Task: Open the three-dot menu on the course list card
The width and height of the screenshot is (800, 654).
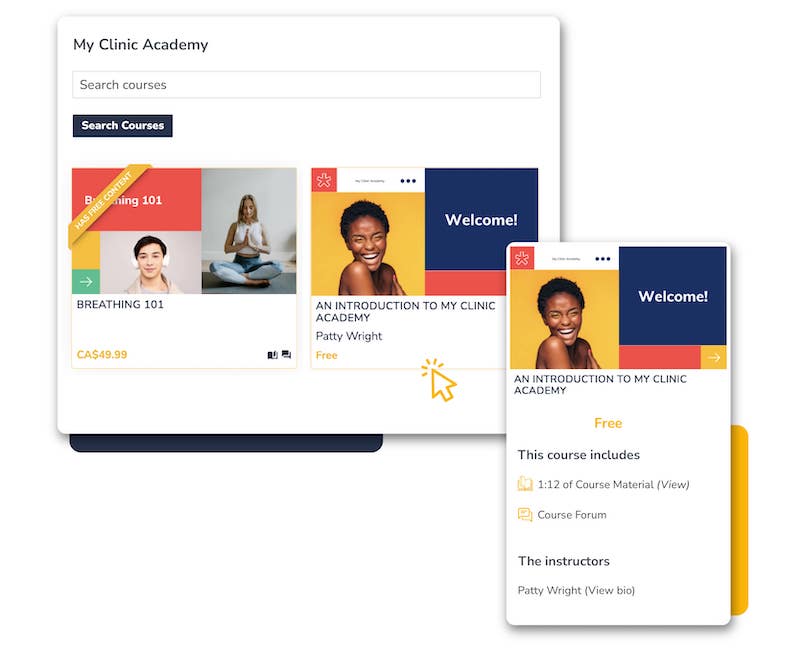Action: [407, 181]
